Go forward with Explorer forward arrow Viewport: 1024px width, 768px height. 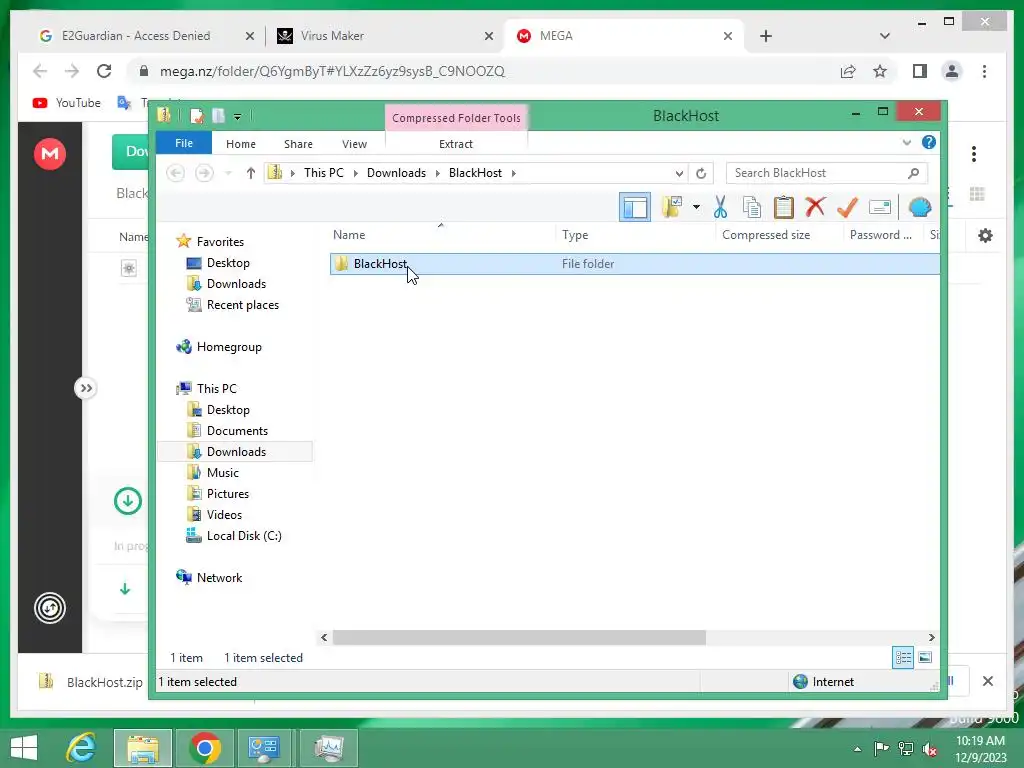tap(204, 173)
